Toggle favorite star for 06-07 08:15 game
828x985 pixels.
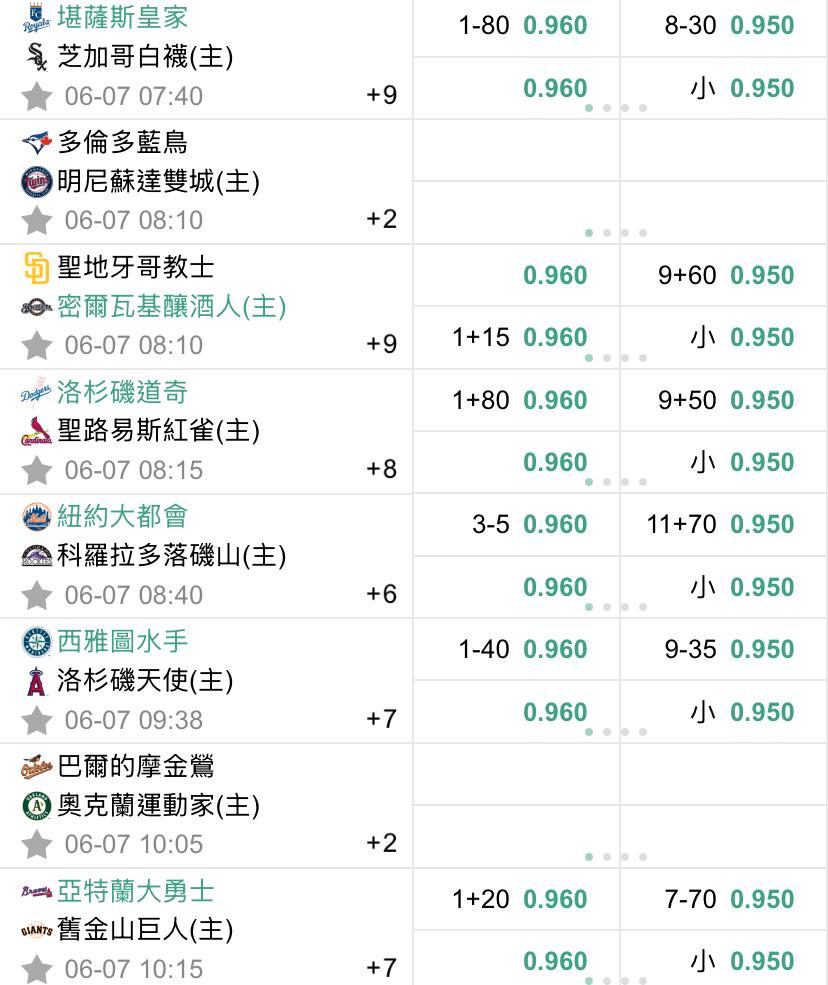[36, 470]
